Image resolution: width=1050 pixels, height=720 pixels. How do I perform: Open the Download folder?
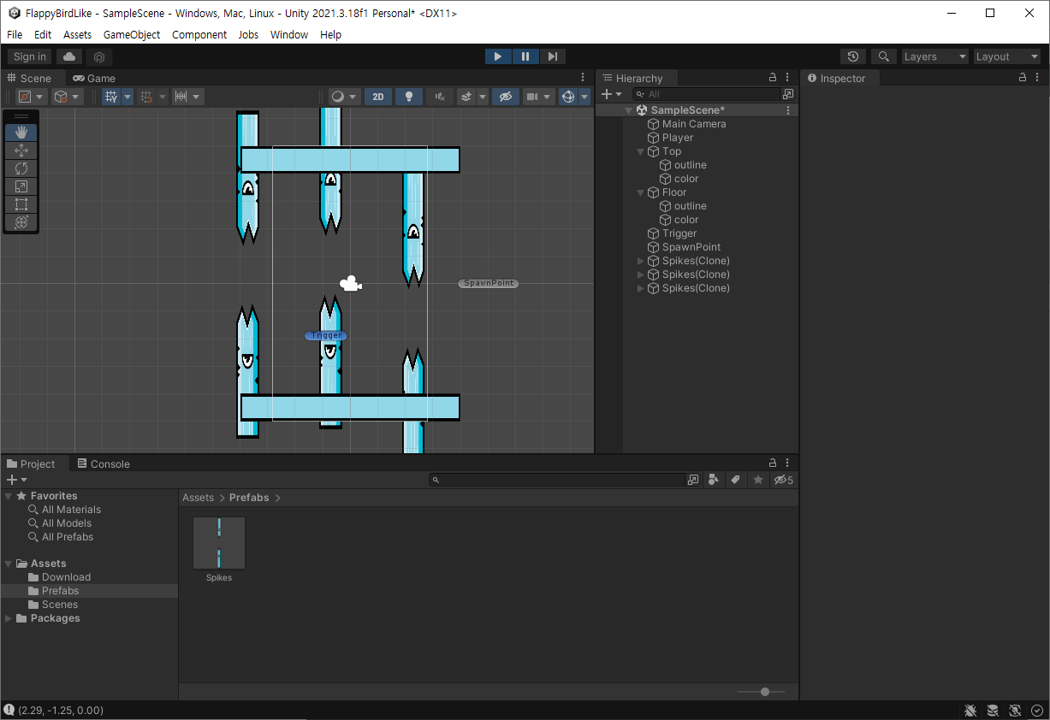66,577
